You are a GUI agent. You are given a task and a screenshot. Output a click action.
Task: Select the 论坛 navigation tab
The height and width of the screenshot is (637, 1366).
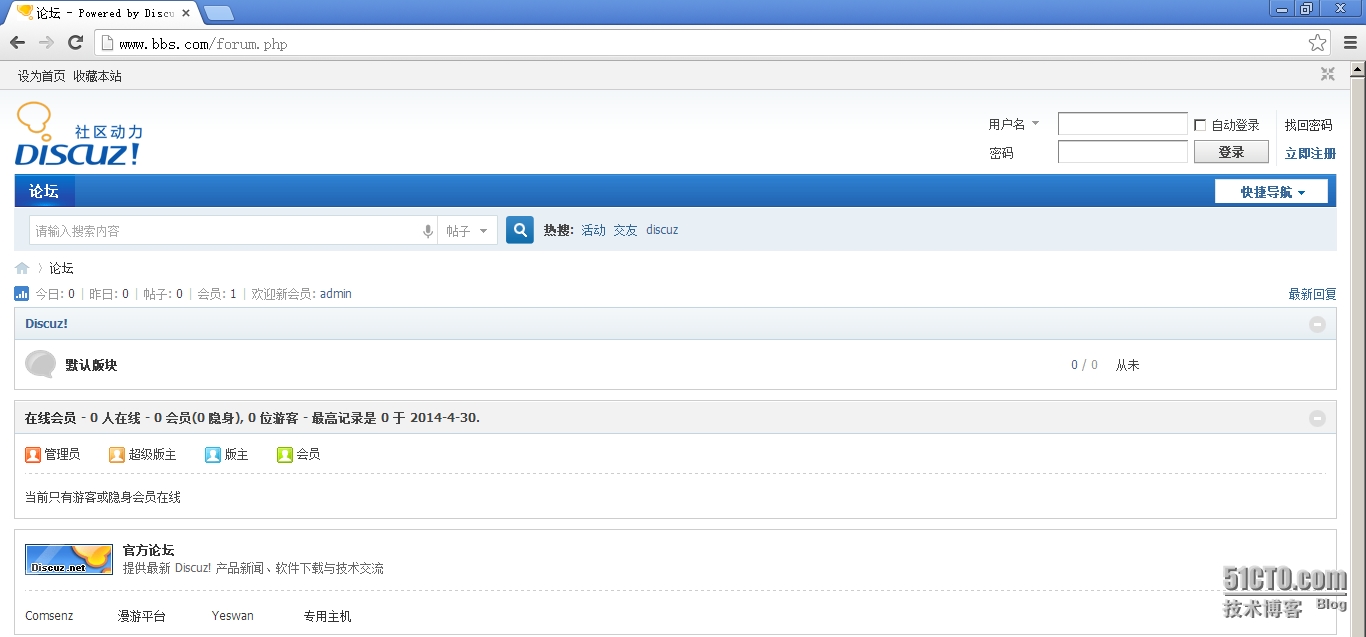click(44, 191)
